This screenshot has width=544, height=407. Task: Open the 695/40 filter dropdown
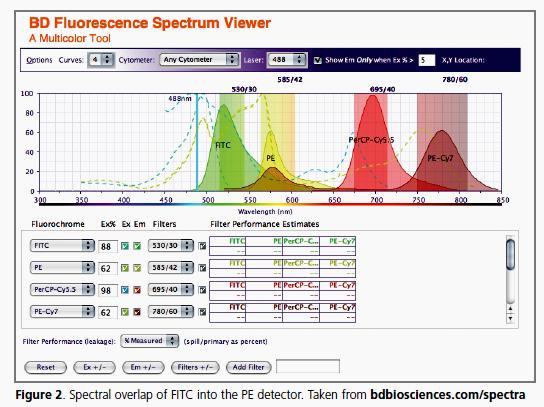point(171,289)
